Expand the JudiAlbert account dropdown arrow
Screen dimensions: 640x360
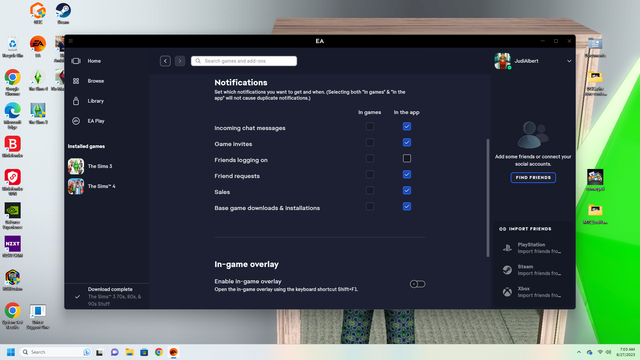[569, 61]
